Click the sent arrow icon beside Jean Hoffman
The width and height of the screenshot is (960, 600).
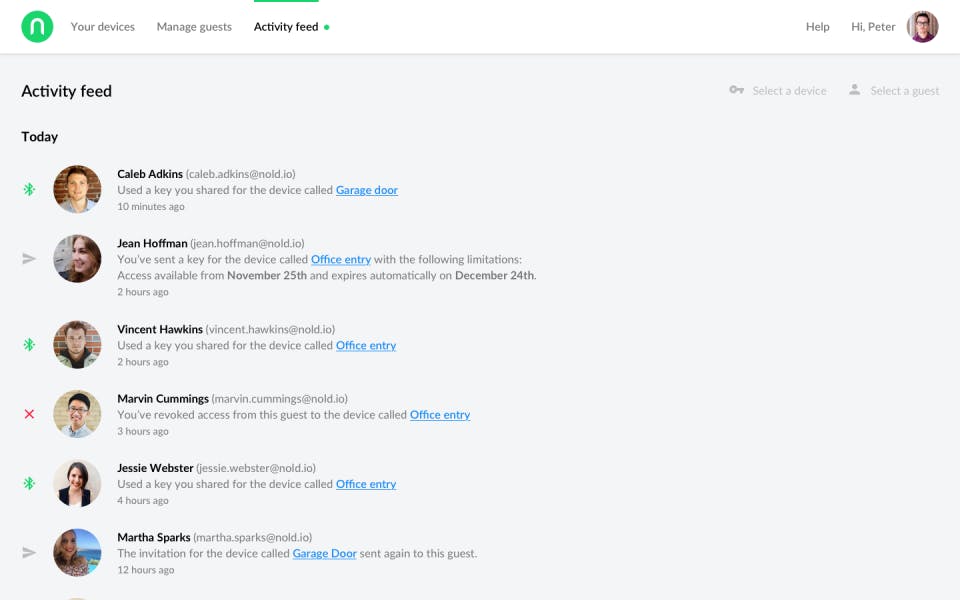tap(29, 259)
